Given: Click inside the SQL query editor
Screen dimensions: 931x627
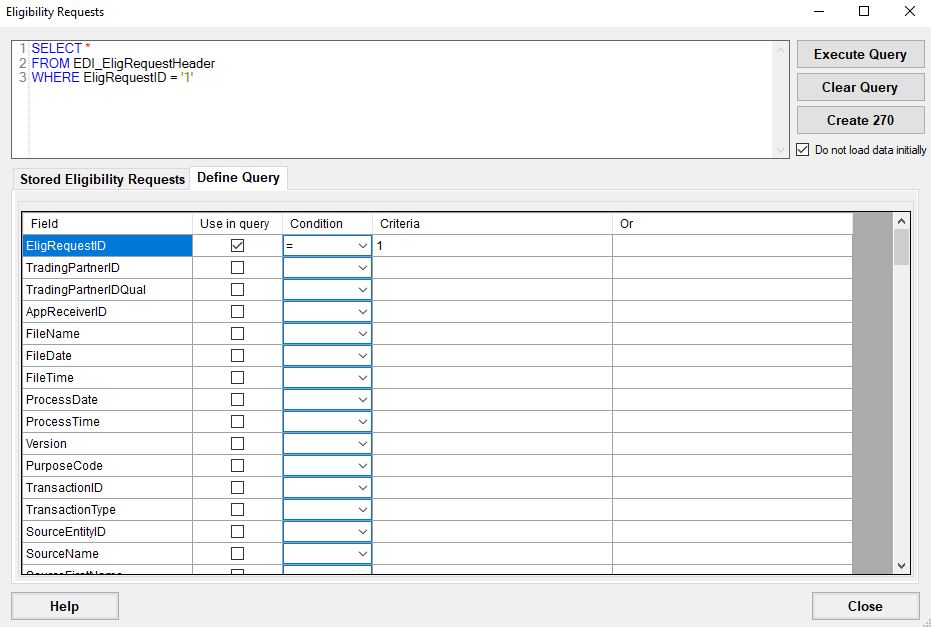Looking at the screenshot, I should coord(400,100).
